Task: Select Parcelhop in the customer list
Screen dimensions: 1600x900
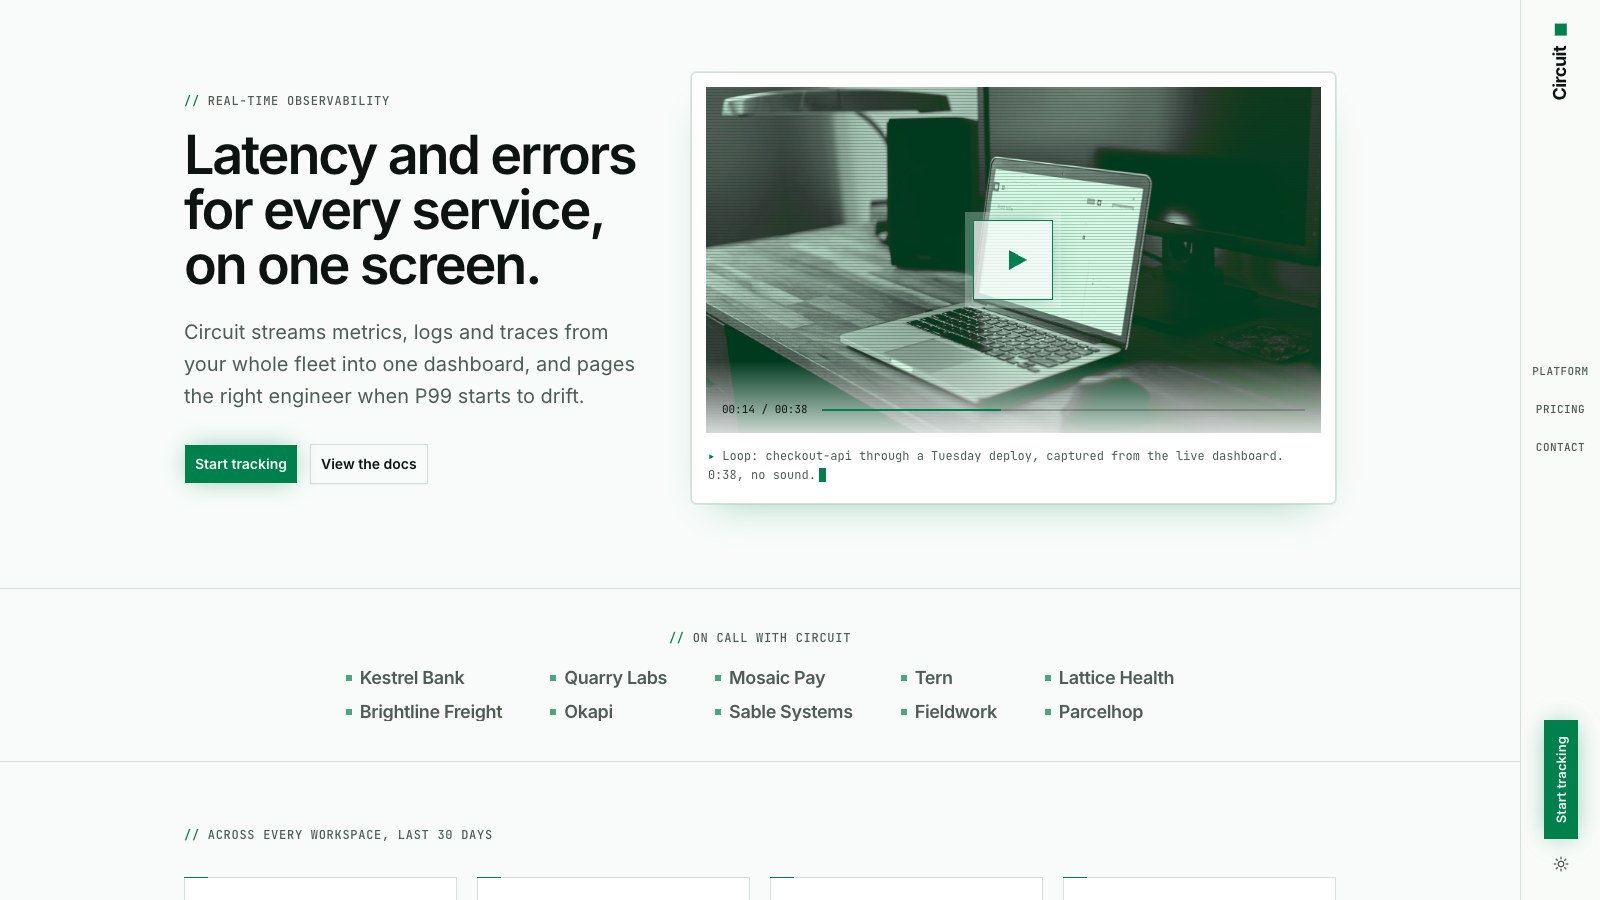Action: pyautogui.click(x=1094, y=712)
